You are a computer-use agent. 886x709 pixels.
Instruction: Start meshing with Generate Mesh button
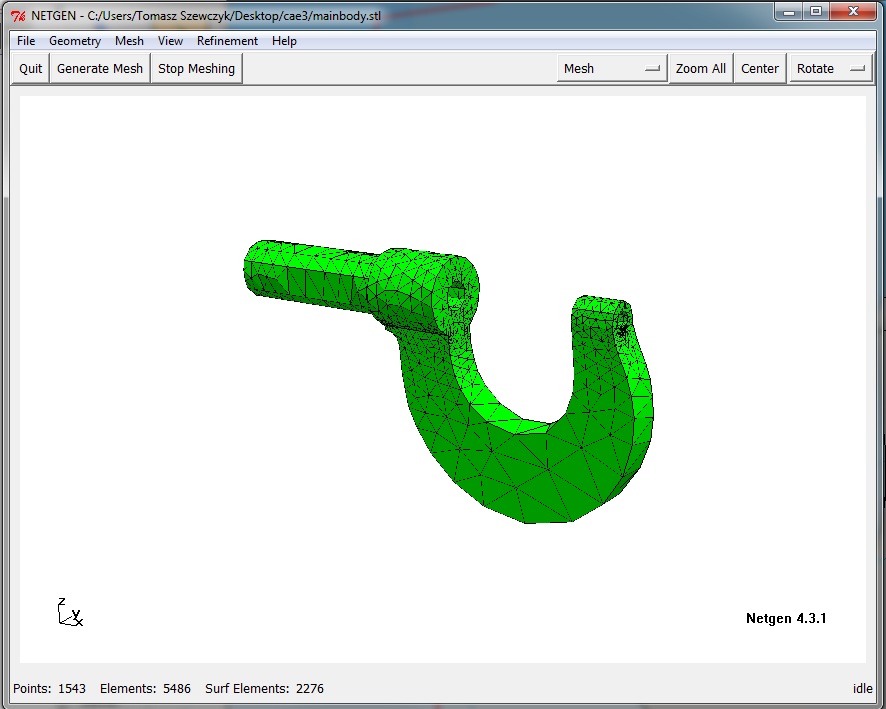pos(100,68)
